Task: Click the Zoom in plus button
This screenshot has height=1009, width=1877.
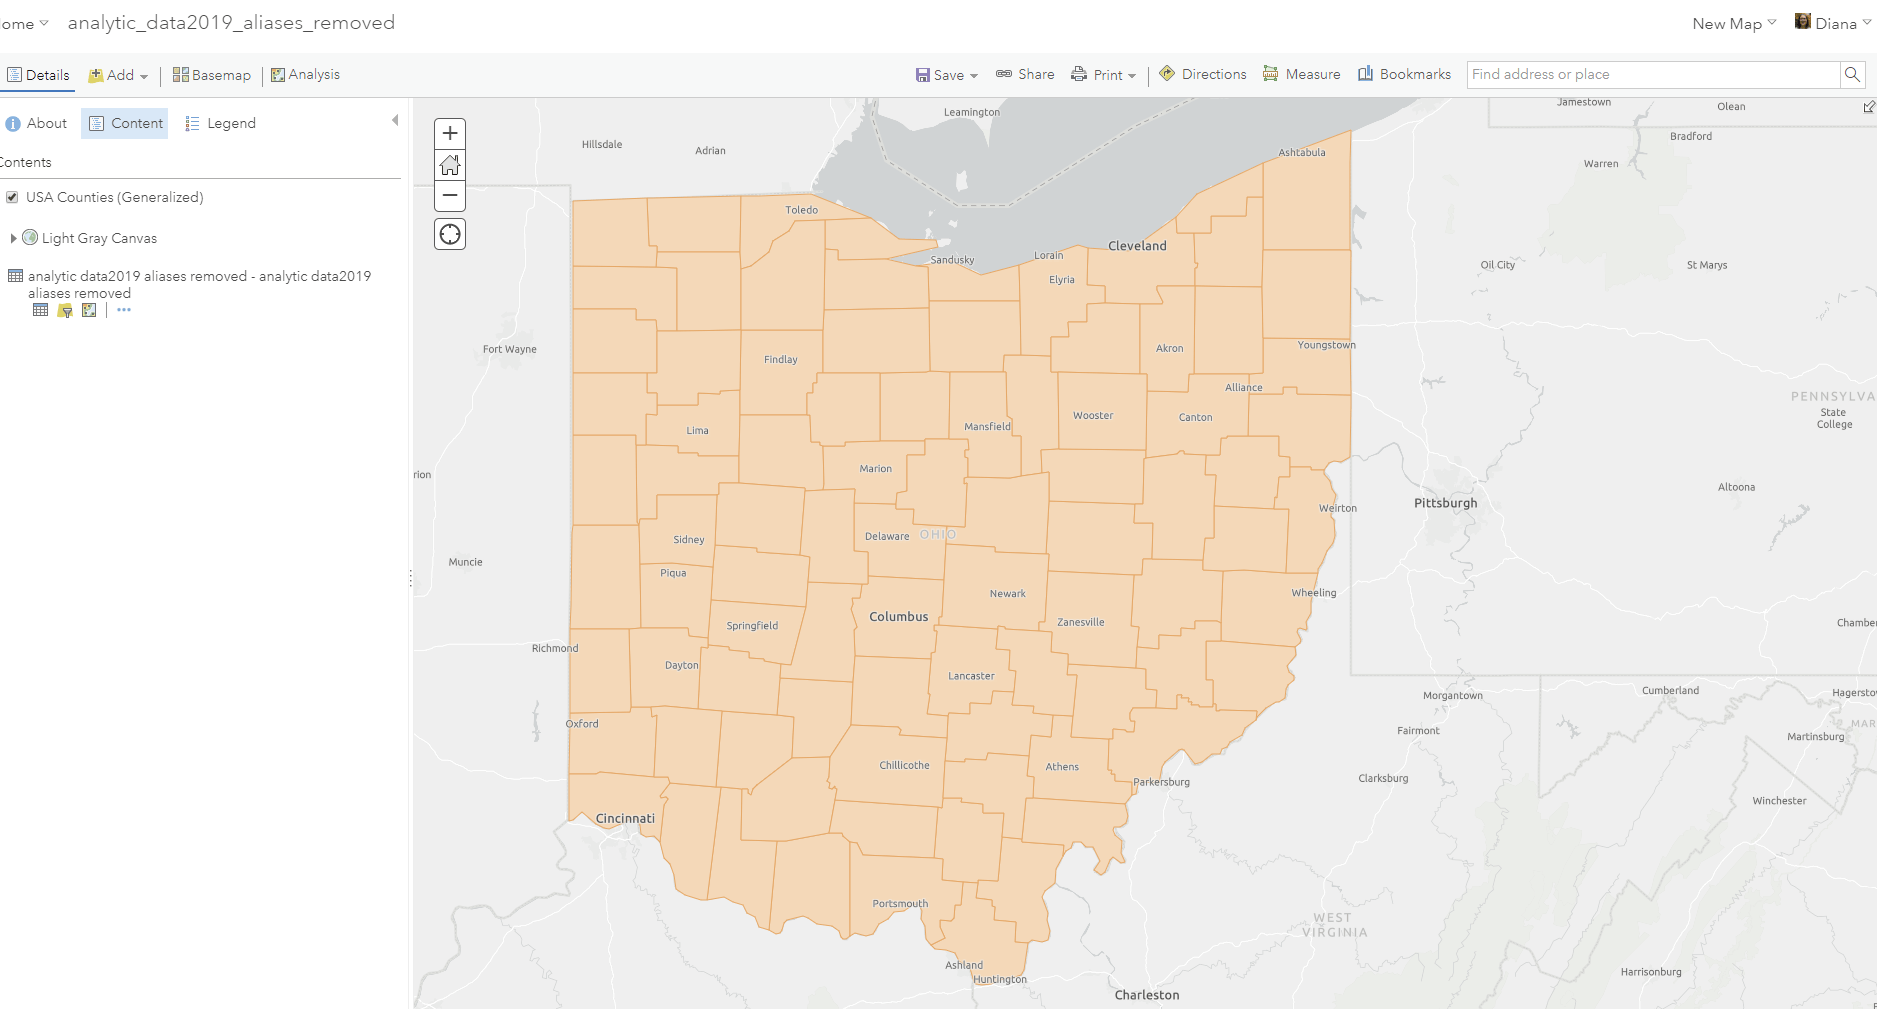Action: 450,133
